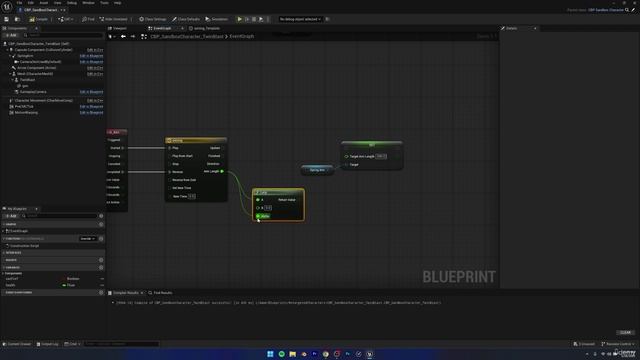This screenshot has height=360, width=640.
Task: Open the Content Drawer
Action: click(17, 344)
